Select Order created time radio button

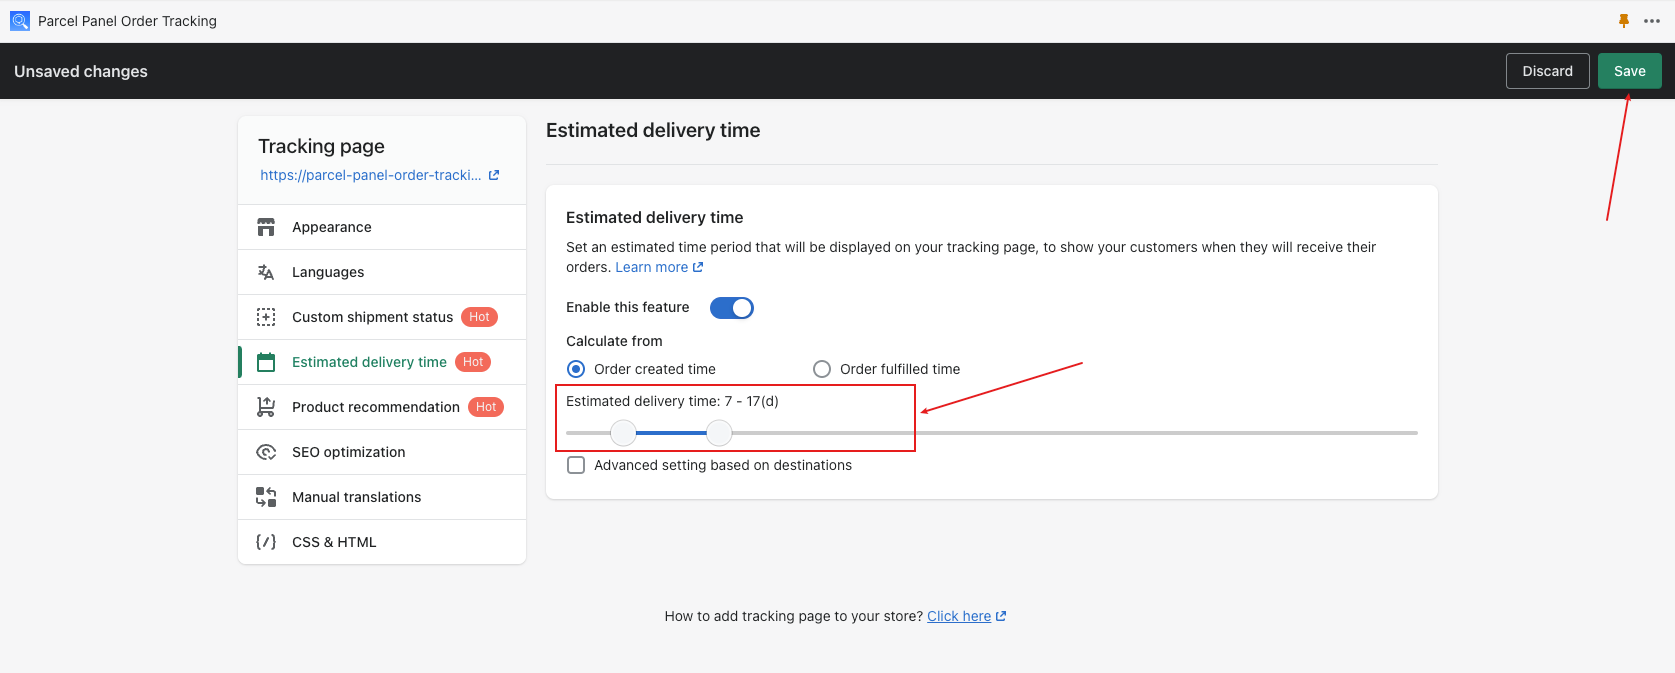pos(576,369)
